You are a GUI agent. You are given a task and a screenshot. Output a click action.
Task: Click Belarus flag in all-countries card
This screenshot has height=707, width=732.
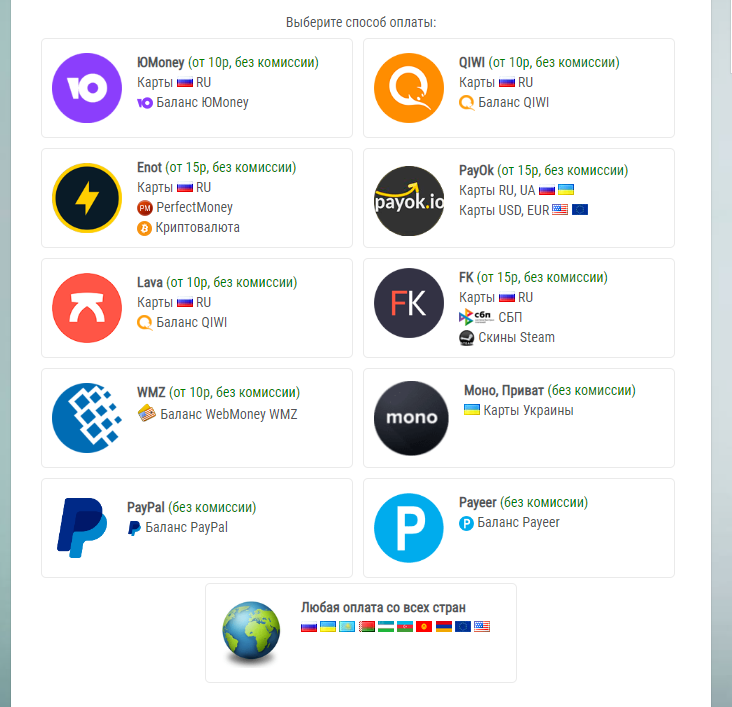pos(366,626)
